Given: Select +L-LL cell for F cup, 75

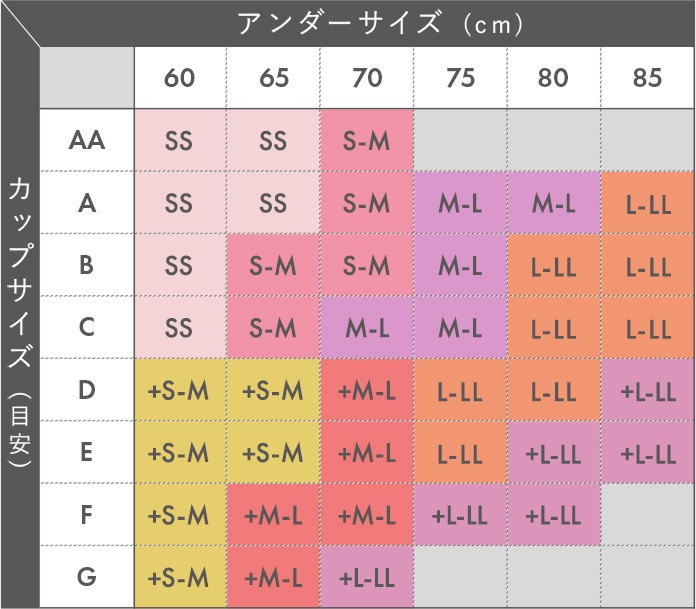Looking at the screenshot, I should pyautogui.click(x=460, y=514).
